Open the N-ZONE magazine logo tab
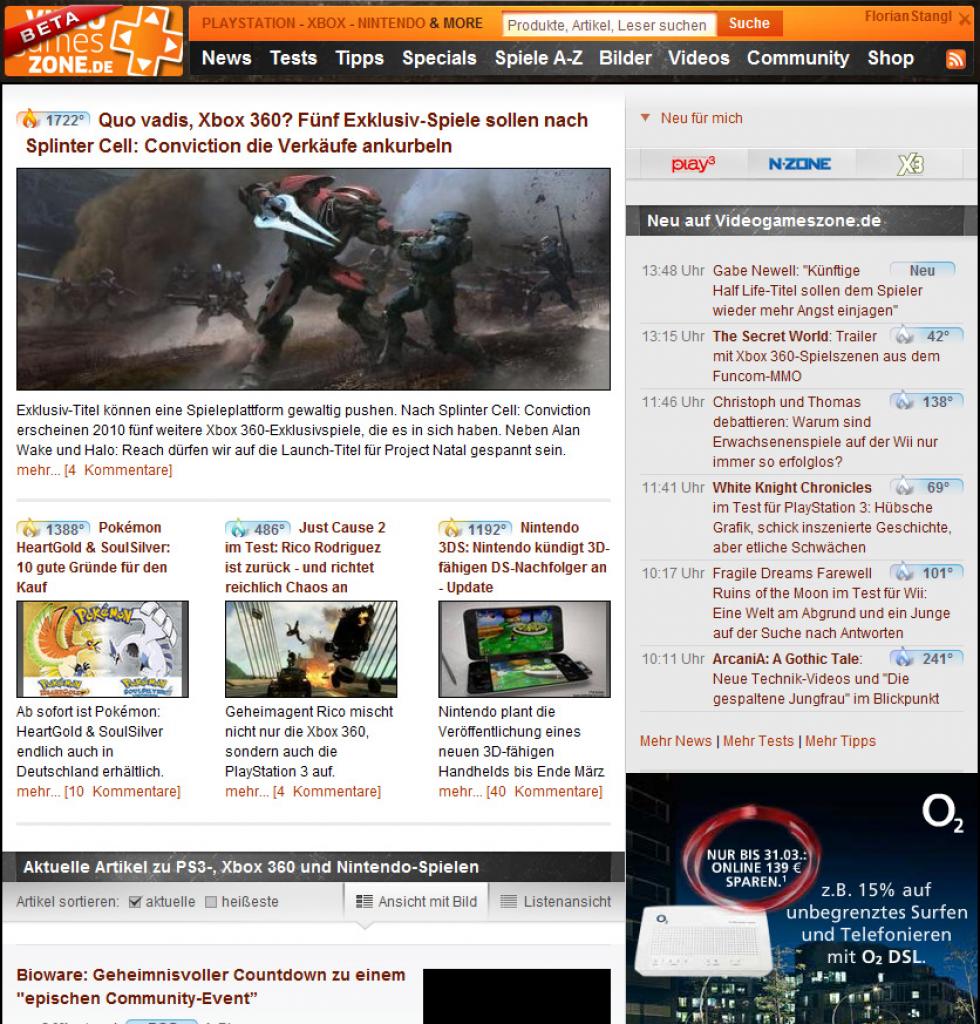This screenshot has width=980, height=1024. coord(800,163)
